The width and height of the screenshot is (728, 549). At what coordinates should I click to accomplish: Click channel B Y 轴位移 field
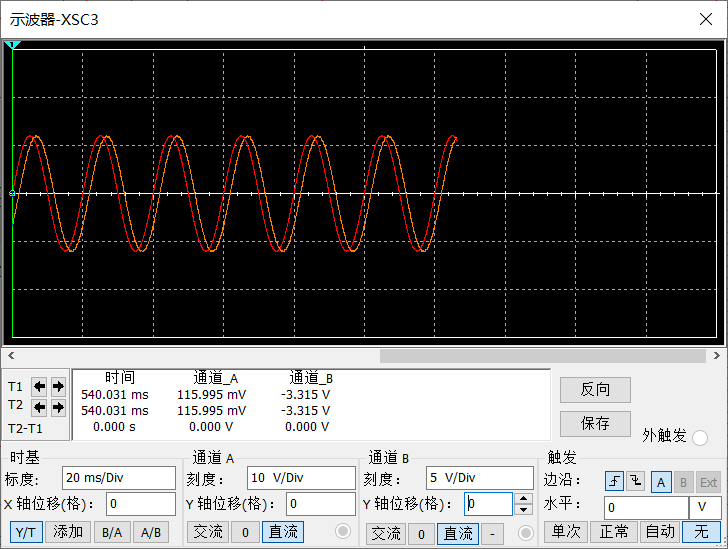488,504
